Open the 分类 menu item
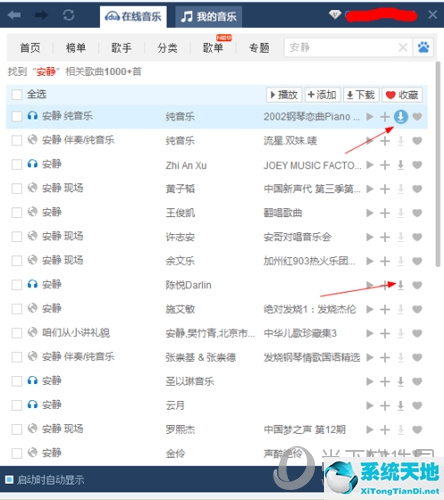 click(x=167, y=48)
